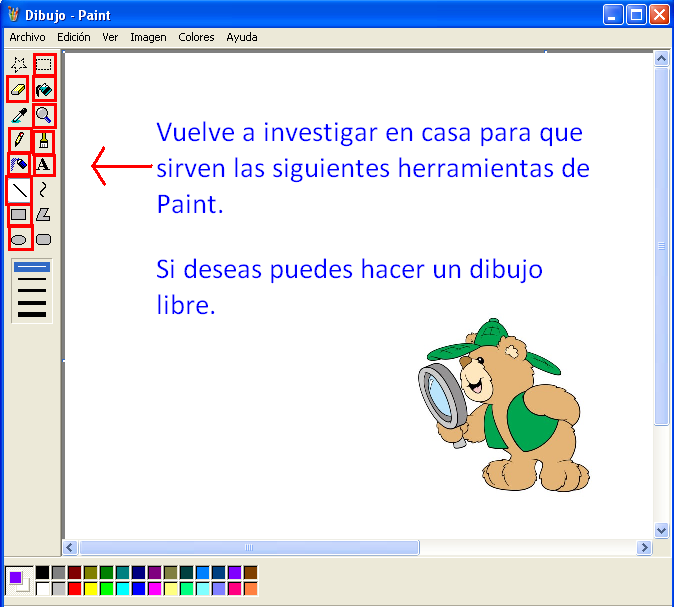
Task: Choose the straight Line tool
Action: click(18, 190)
